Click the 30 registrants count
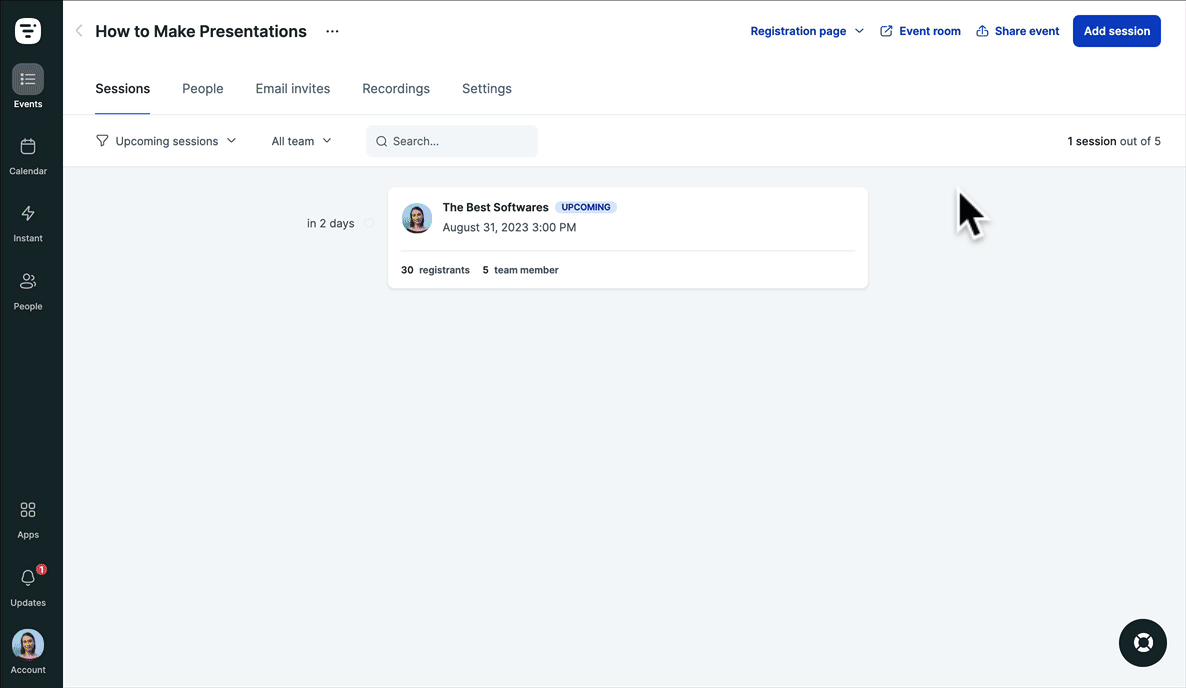This screenshot has height=688, width=1186. (x=435, y=270)
